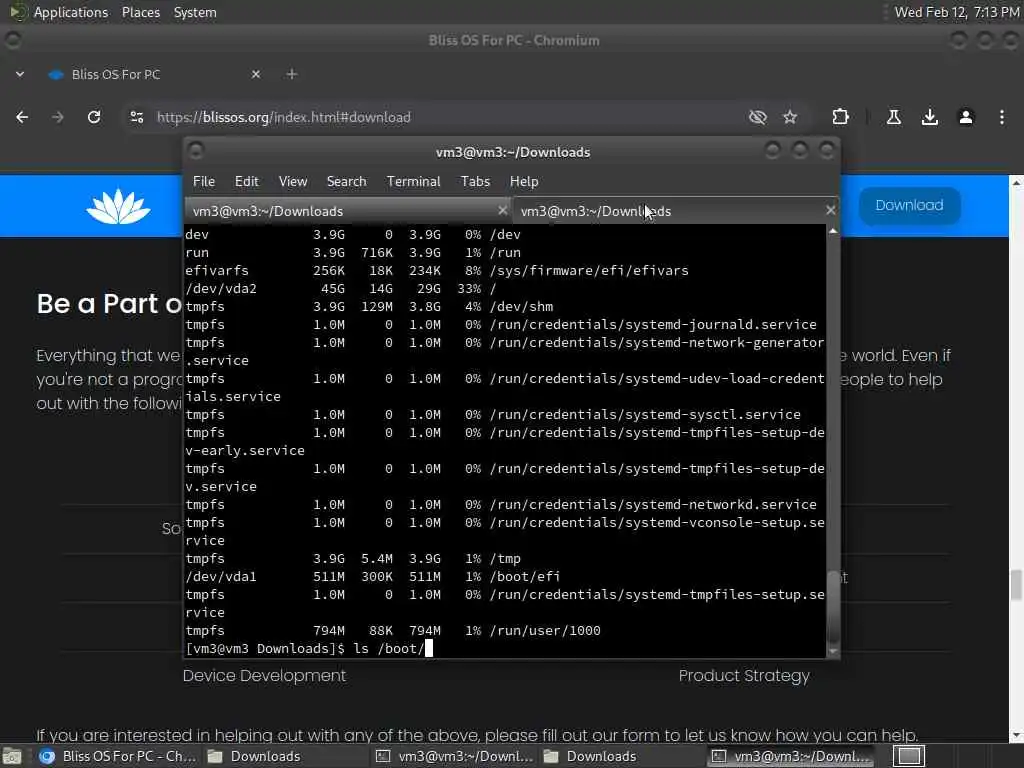Bookmark this page with the star icon
The width and height of the screenshot is (1024, 768).
pyautogui.click(x=790, y=117)
